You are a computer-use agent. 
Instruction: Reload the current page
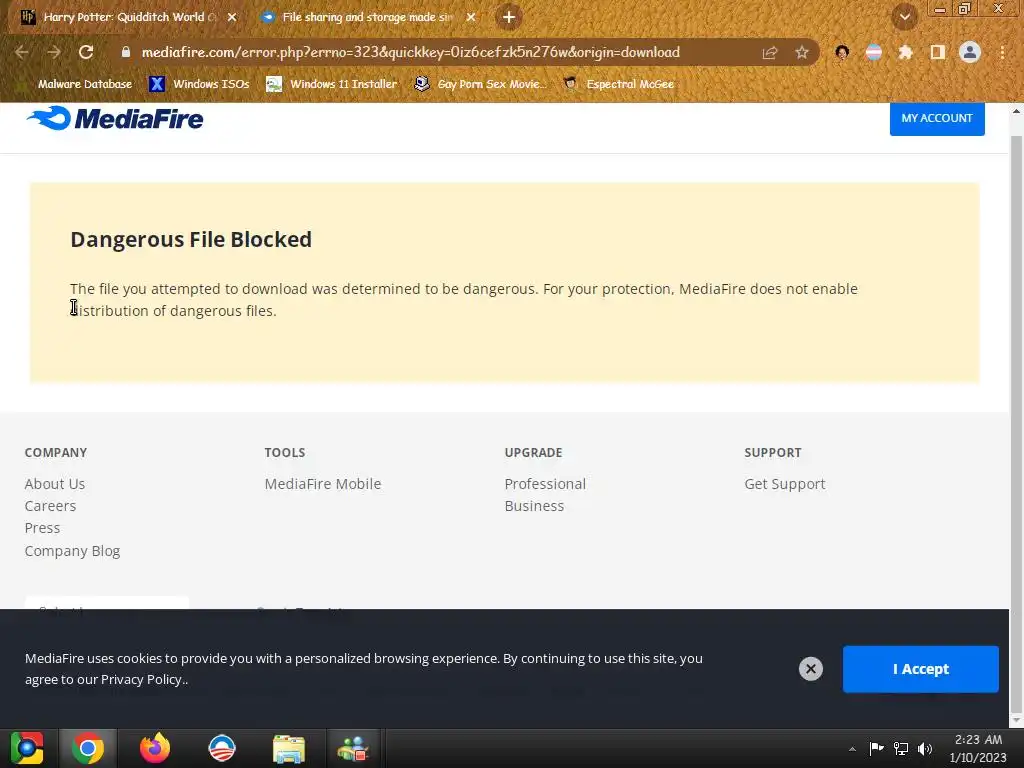[86, 52]
